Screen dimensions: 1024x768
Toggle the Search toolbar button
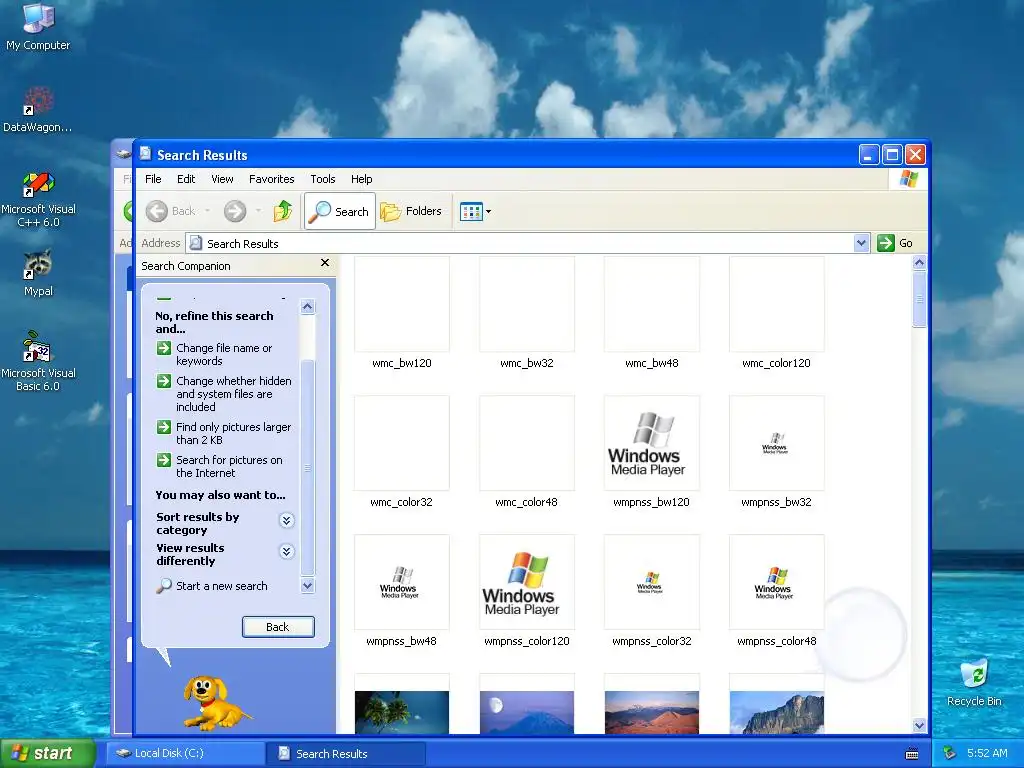[x=340, y=211]
